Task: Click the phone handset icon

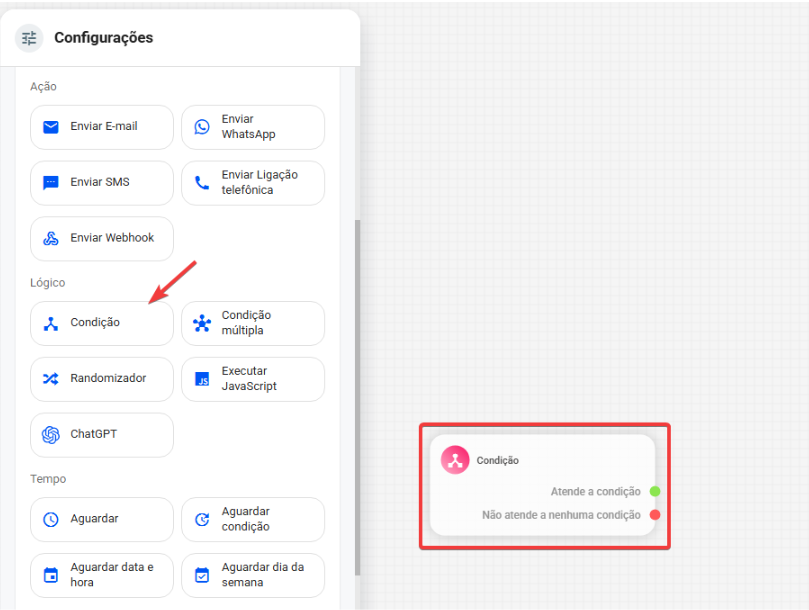Action: click(202, 182)
